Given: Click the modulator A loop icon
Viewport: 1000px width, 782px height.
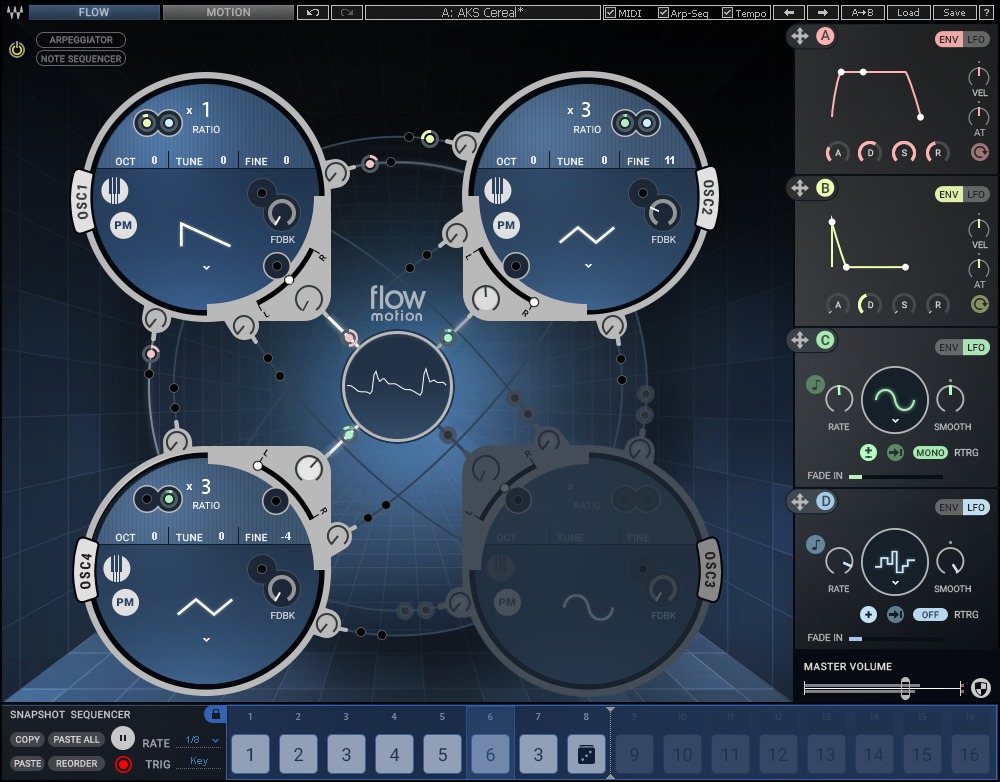Looking at the screenshot, I should pos(980,152).
